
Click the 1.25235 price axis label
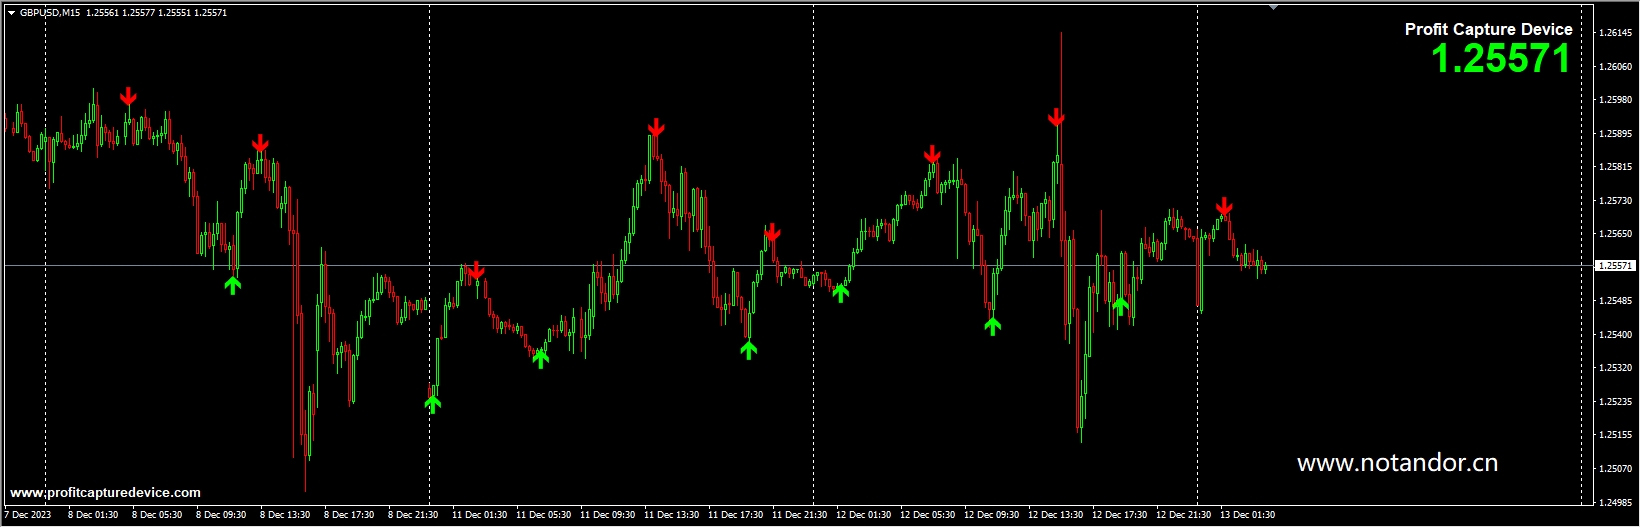[1616, 402]
